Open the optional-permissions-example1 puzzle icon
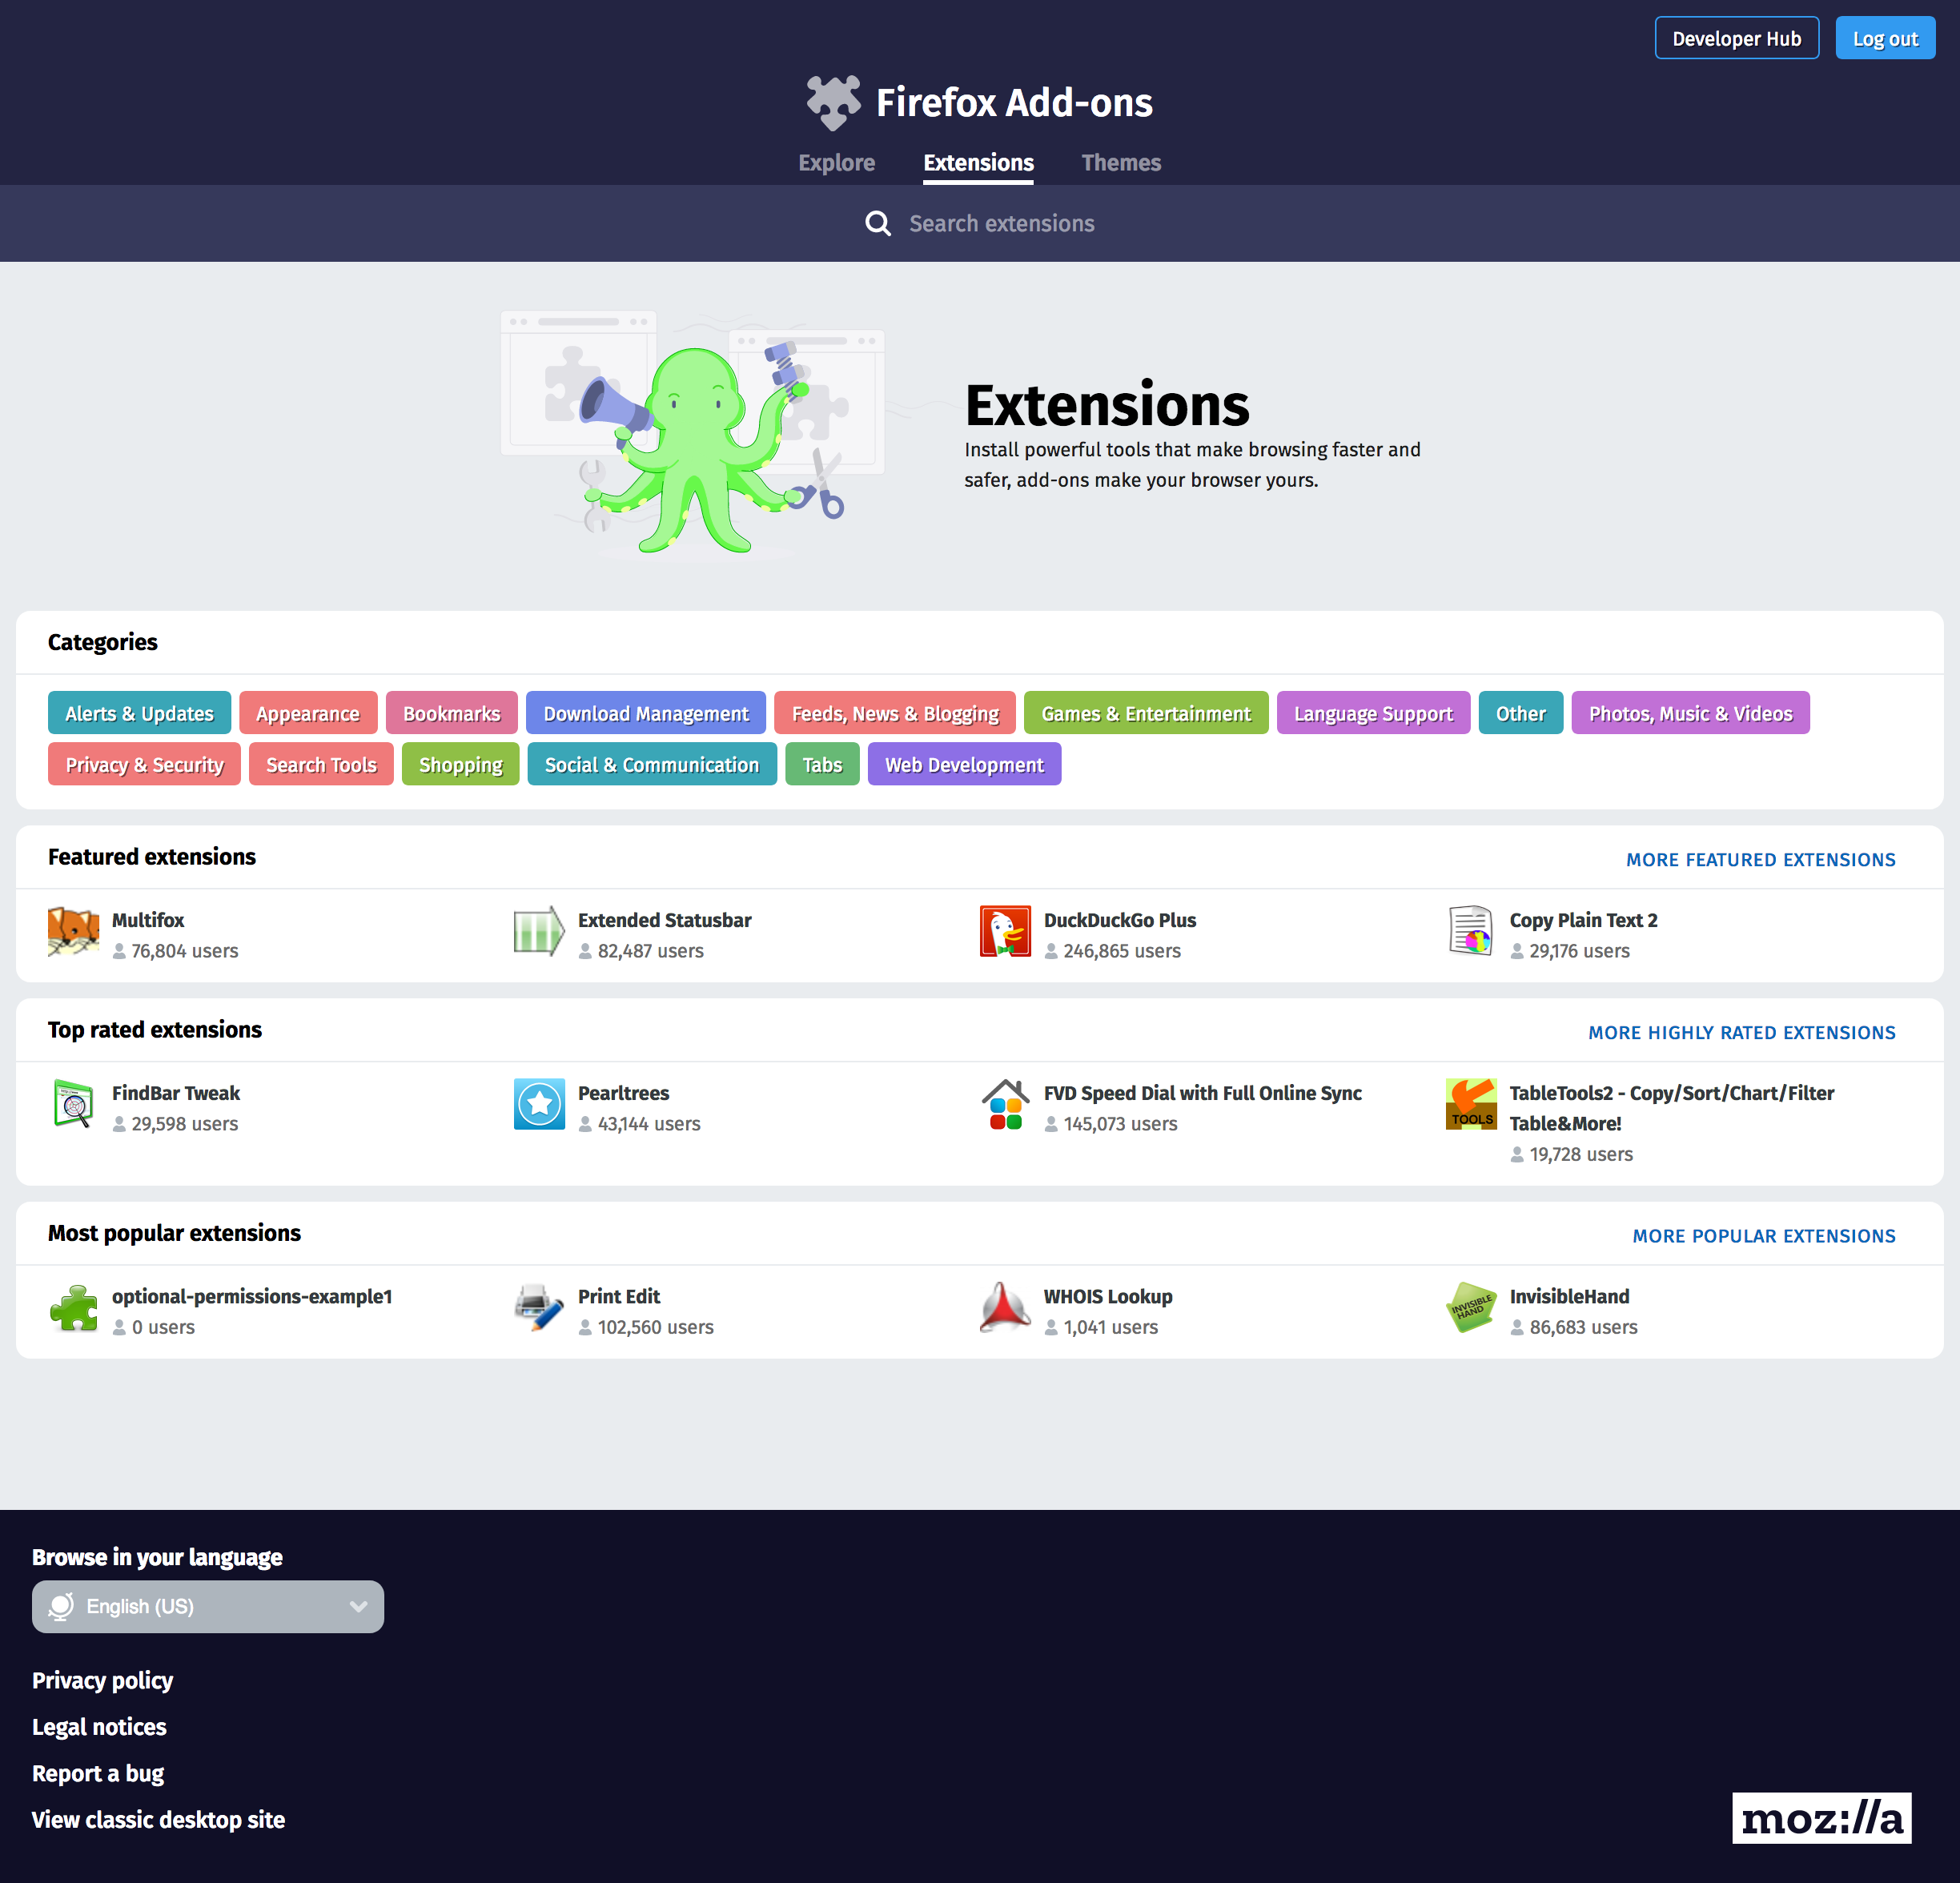The image size is (1960, 1883). click(x=74, y=1308)
